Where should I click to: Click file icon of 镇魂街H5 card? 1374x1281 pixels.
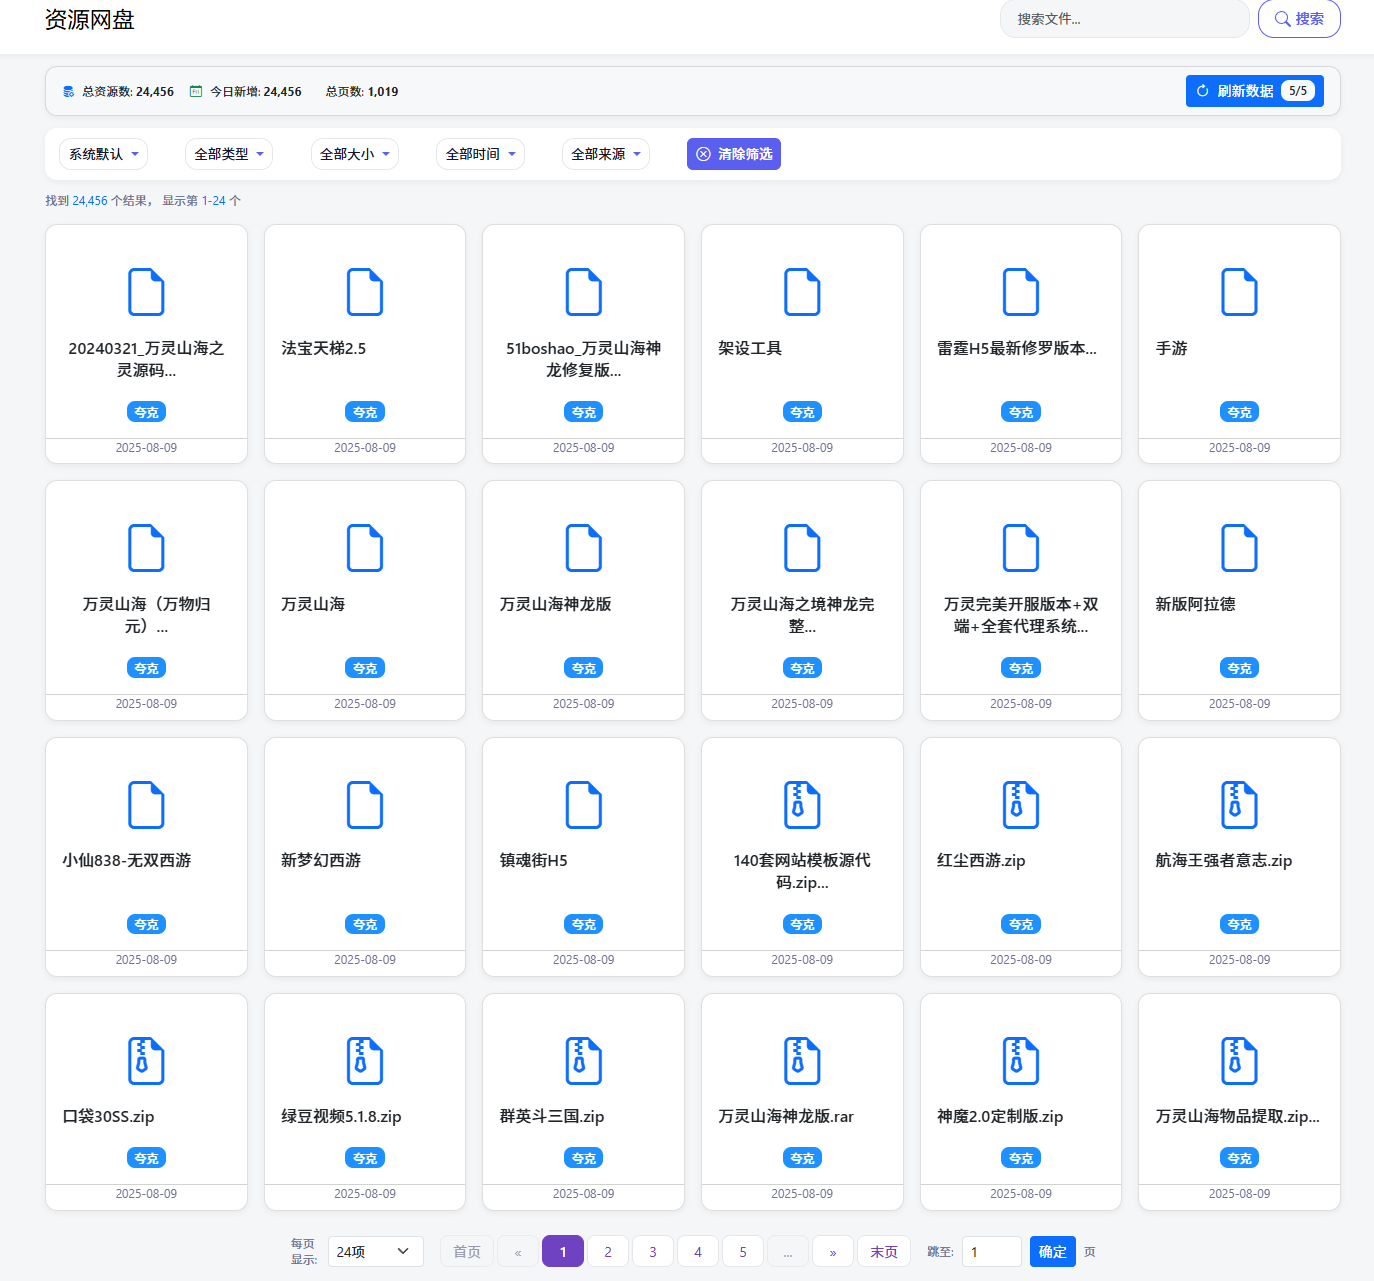coord(583,805)
